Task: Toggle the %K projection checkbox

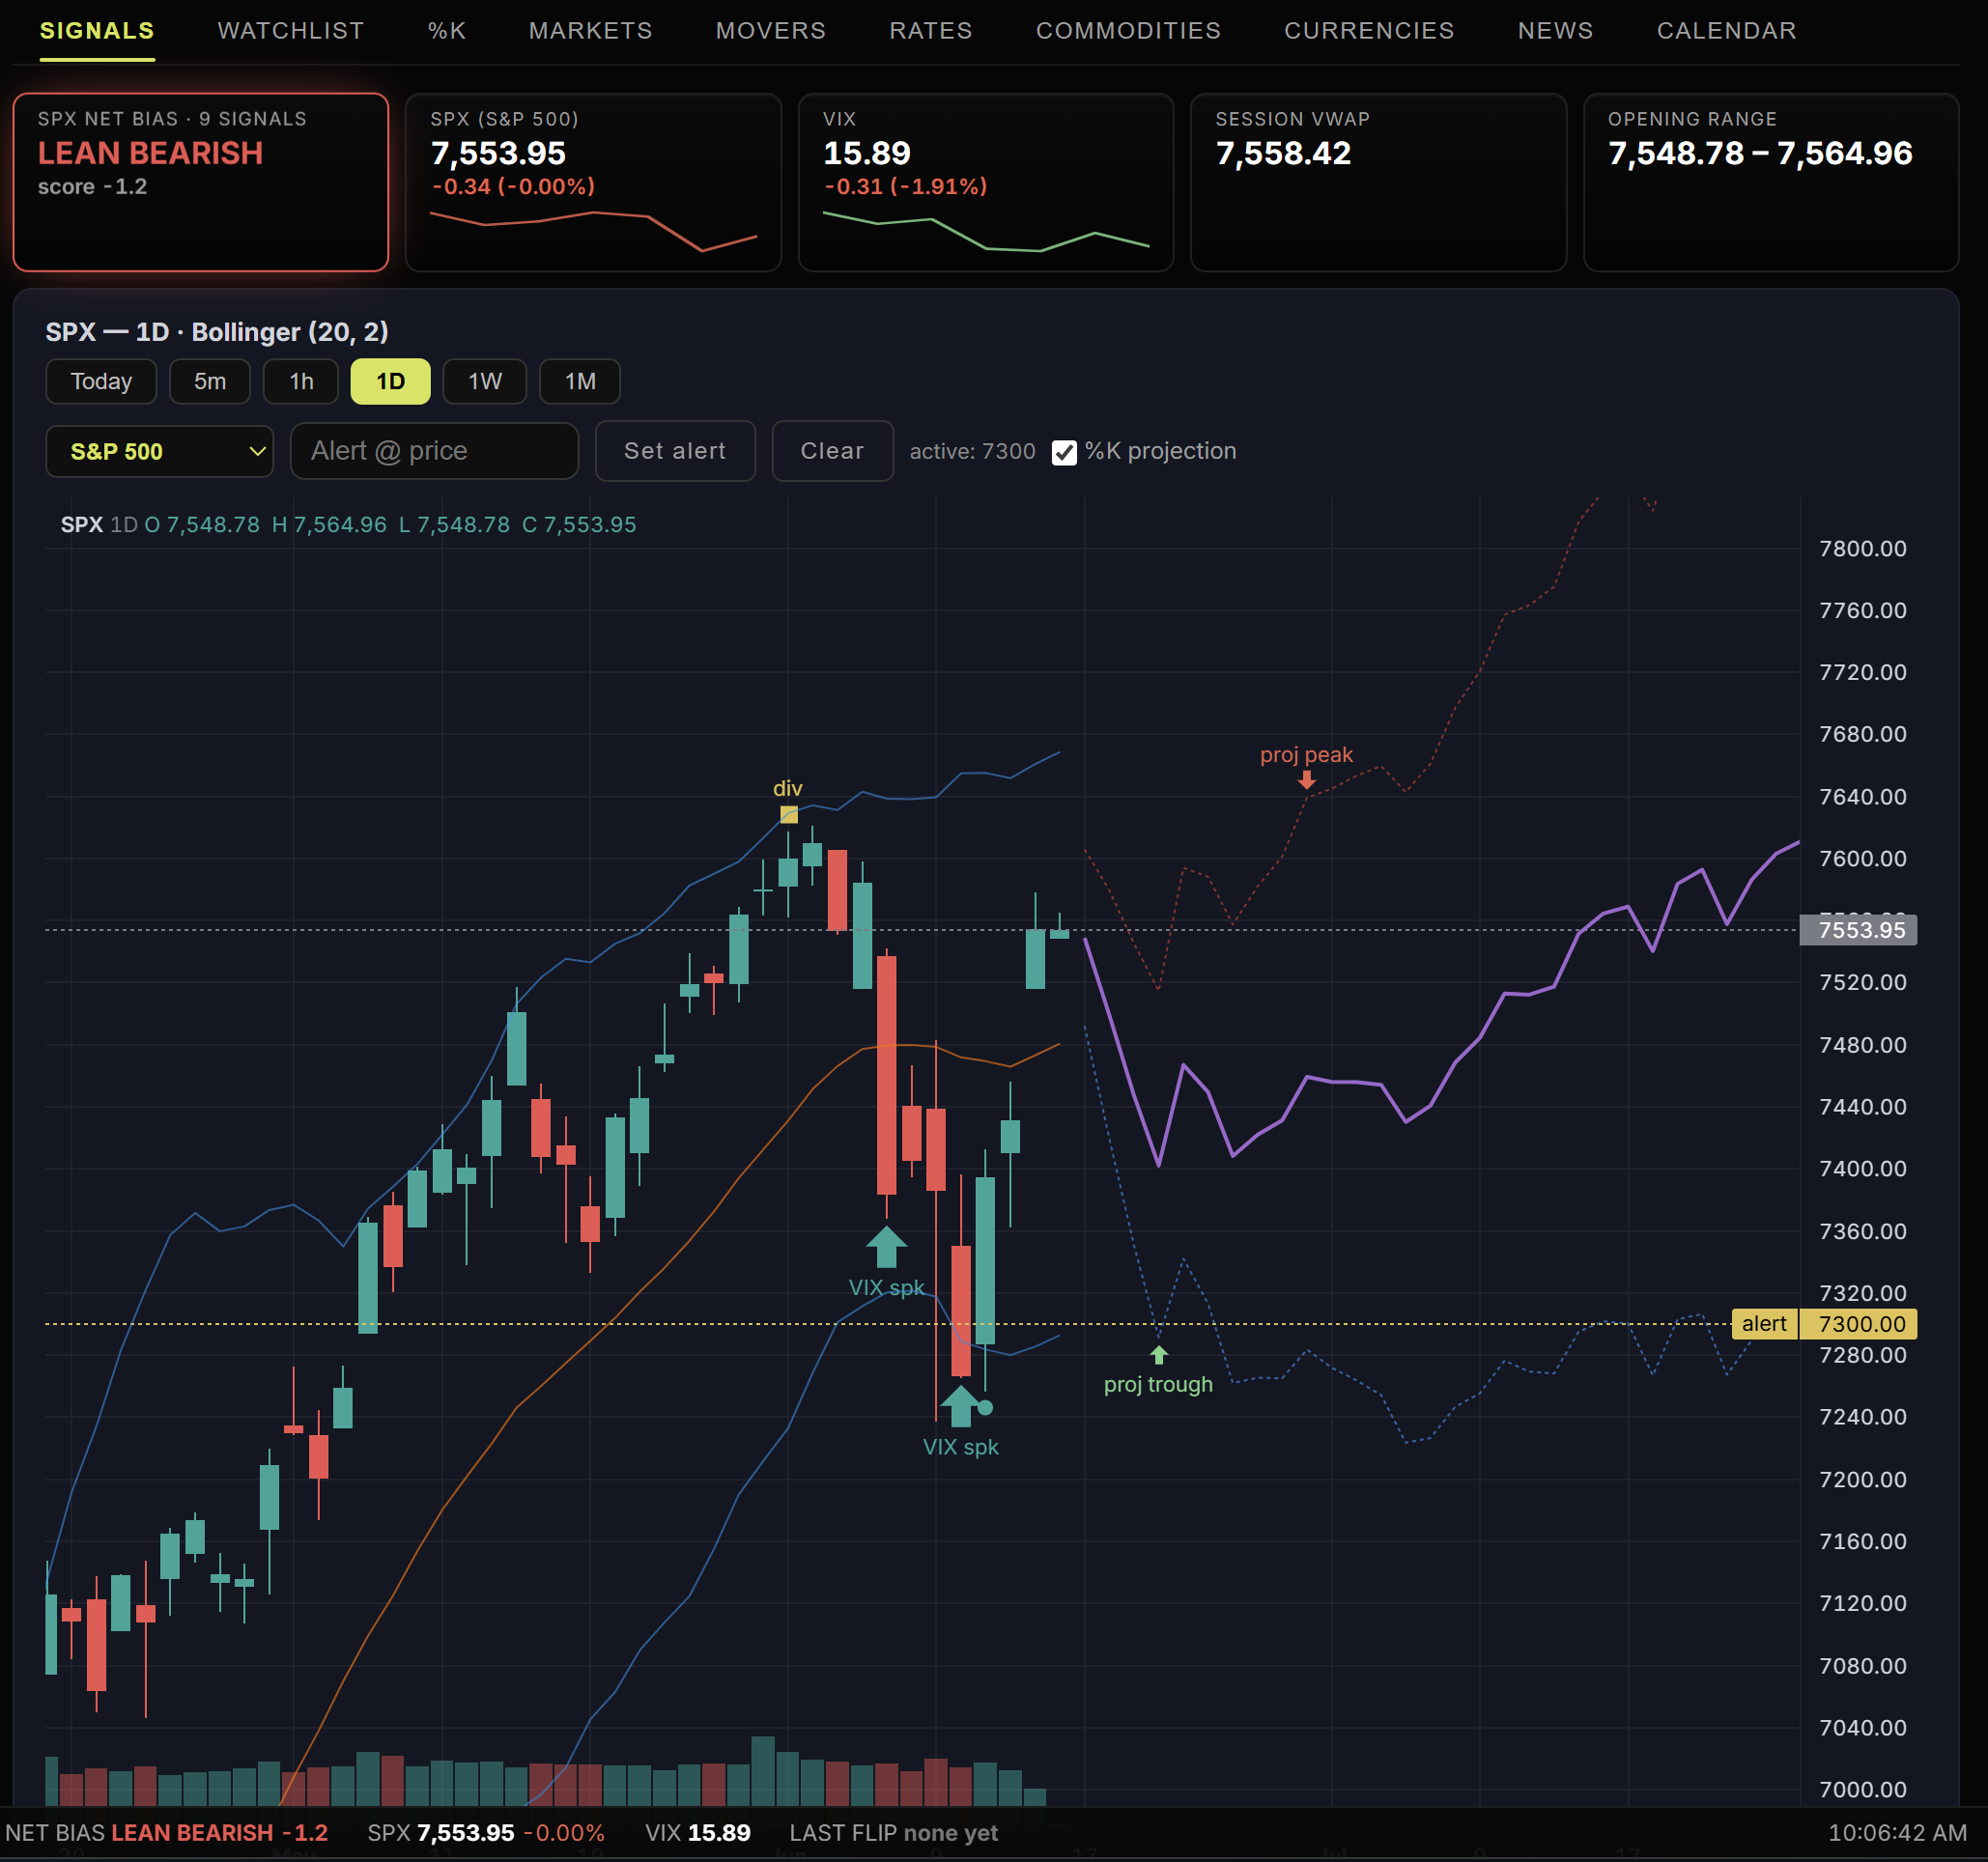Action: coord(1064,452)
